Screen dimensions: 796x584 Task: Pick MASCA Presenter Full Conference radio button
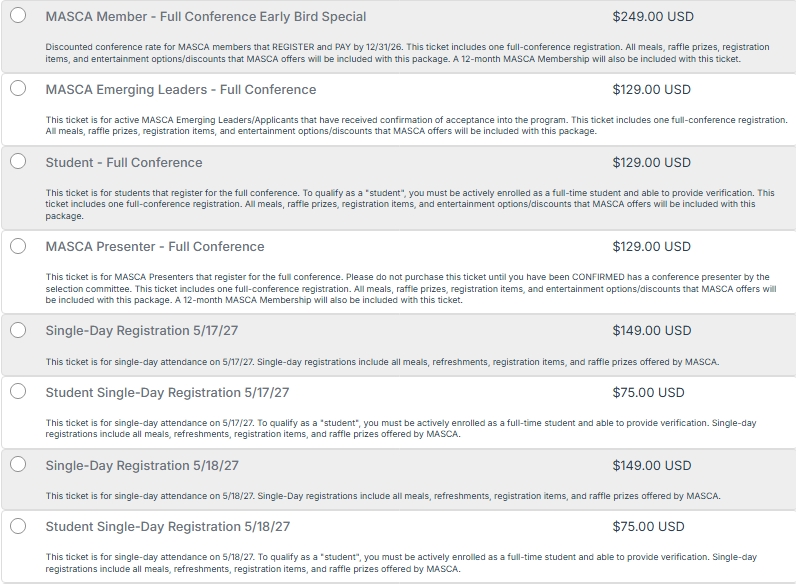(18, 246)
